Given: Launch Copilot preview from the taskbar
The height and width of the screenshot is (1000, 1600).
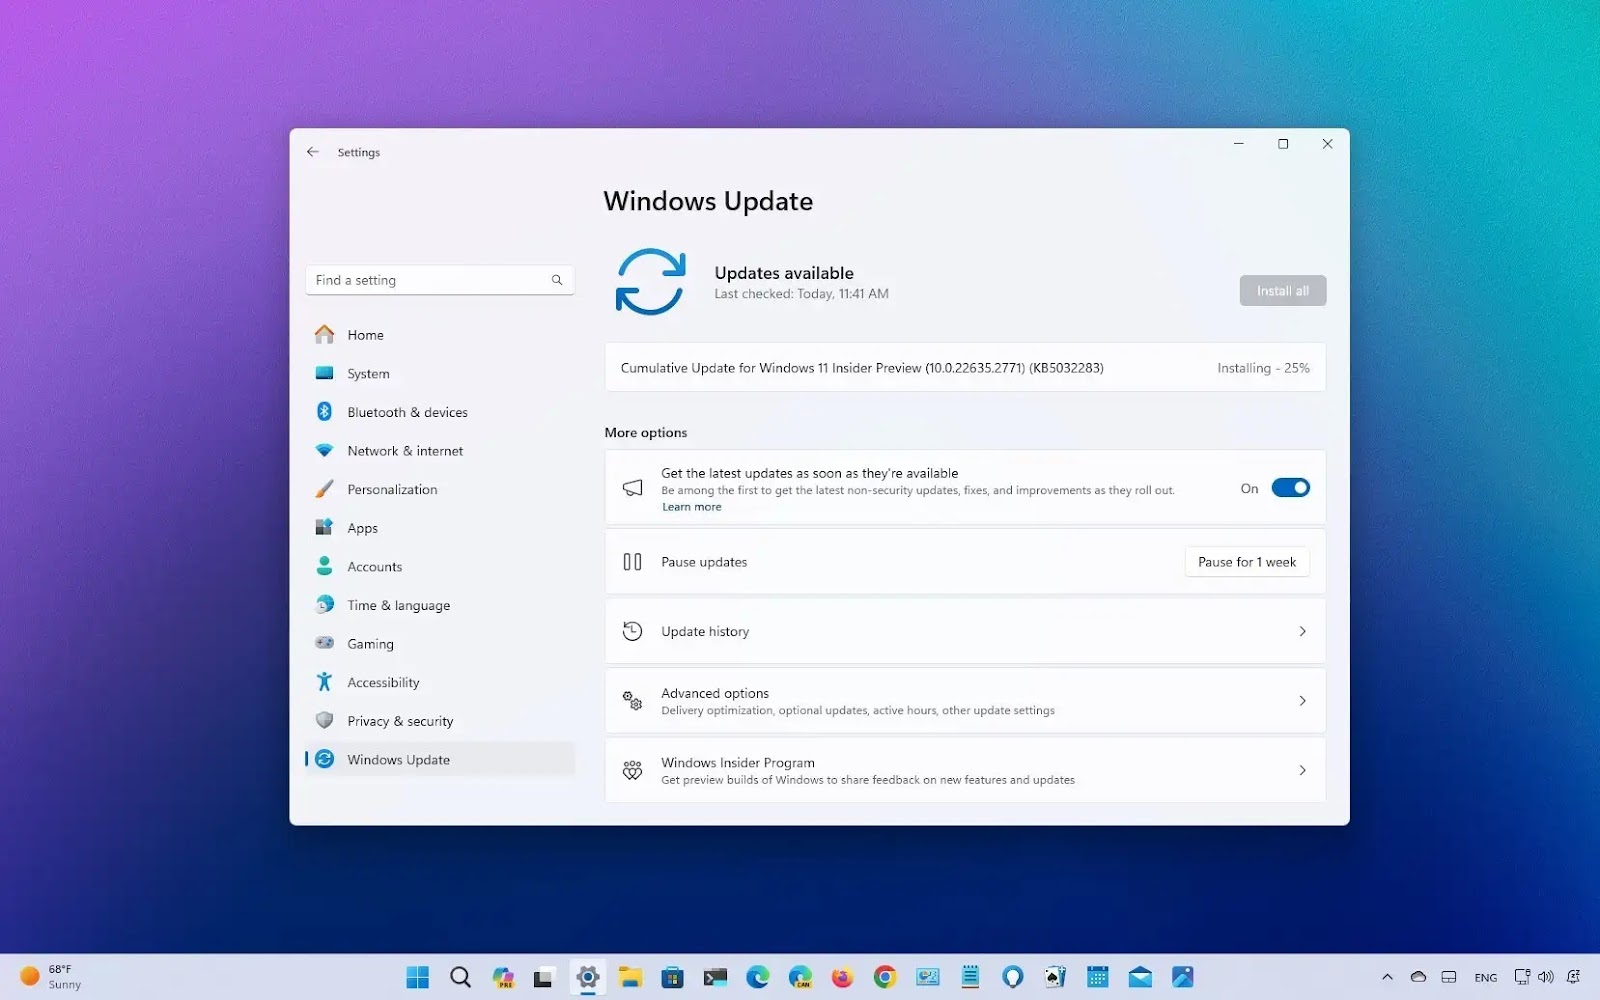Looking at the screenshot, I should tap(503, 977).
